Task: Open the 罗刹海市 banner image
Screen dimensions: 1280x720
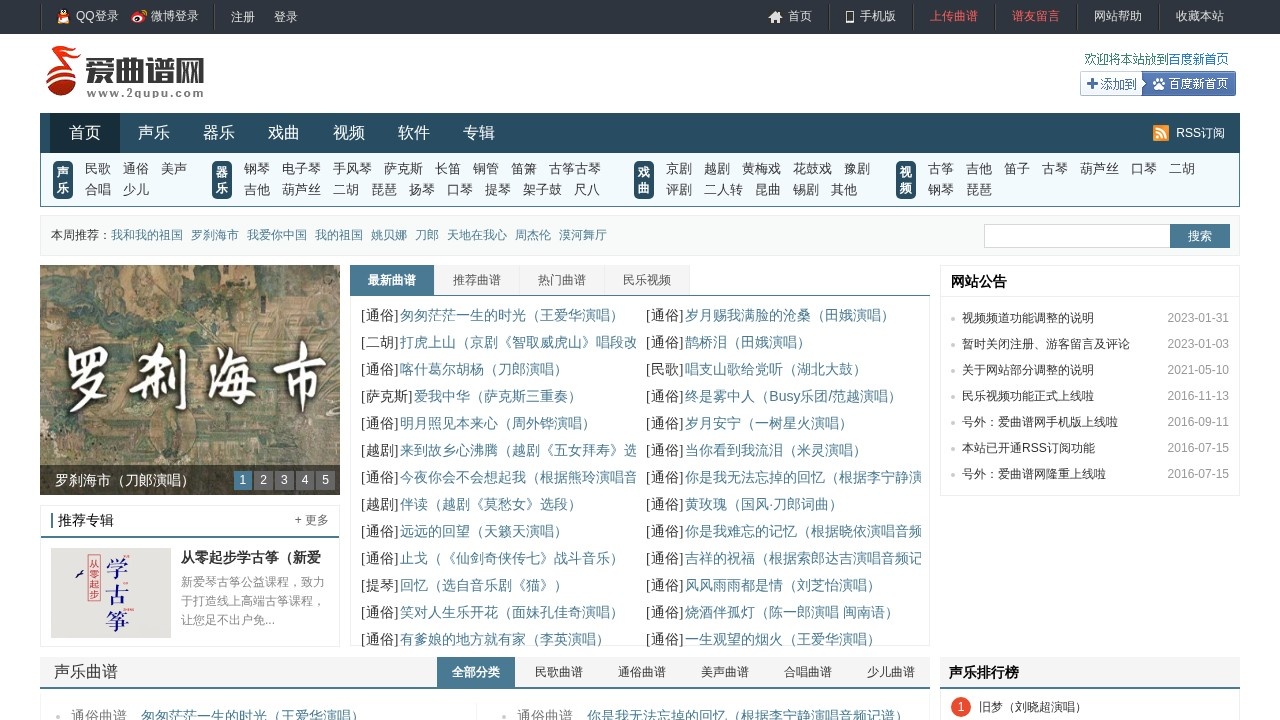Action: point(190,365)
